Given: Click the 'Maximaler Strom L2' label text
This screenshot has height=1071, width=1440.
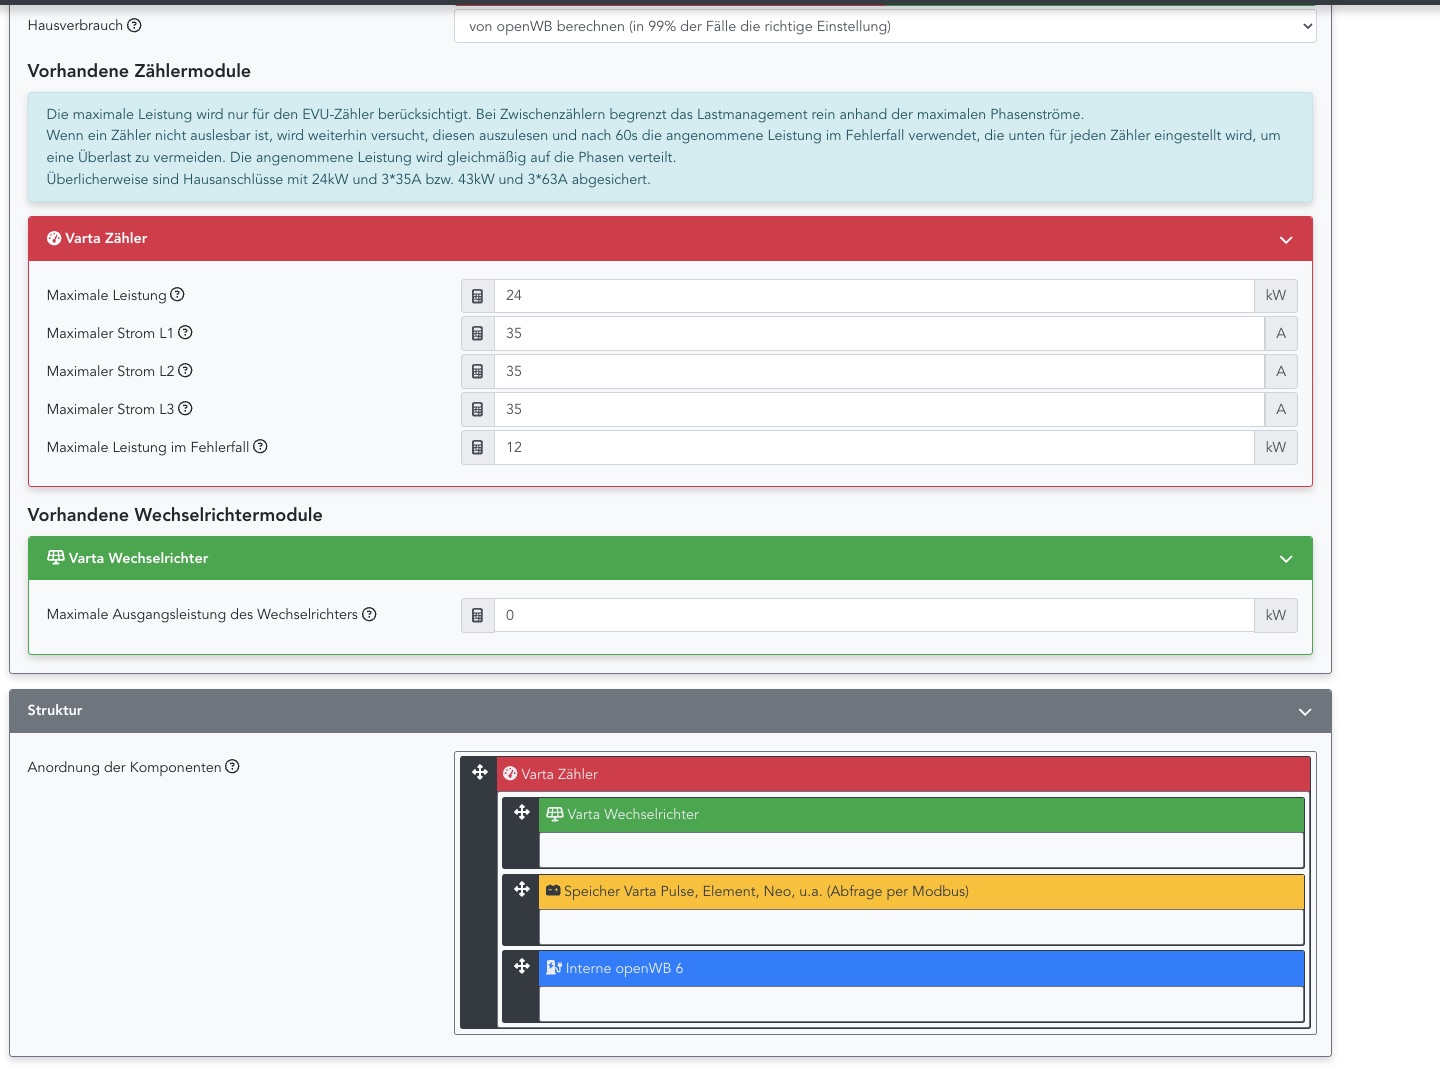Looking at the screenshot, I should [x=110, y=371].
